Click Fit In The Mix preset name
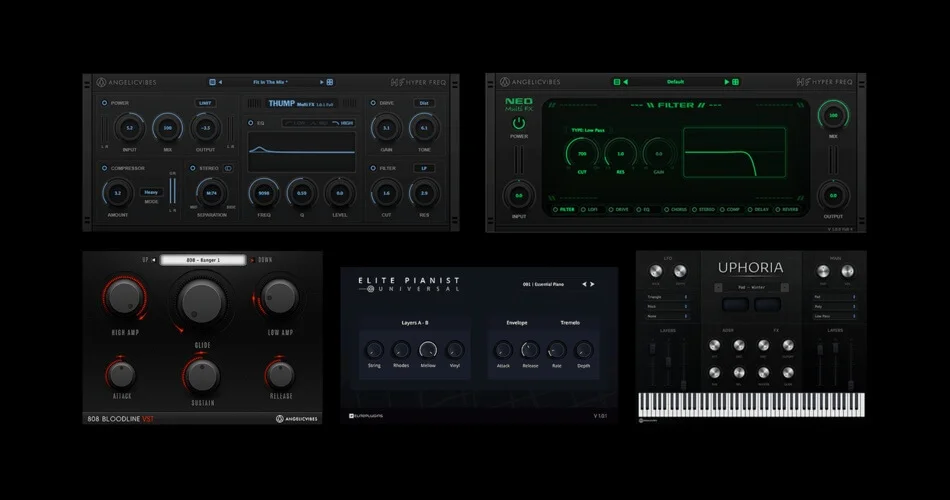 [x=270, y=82]
